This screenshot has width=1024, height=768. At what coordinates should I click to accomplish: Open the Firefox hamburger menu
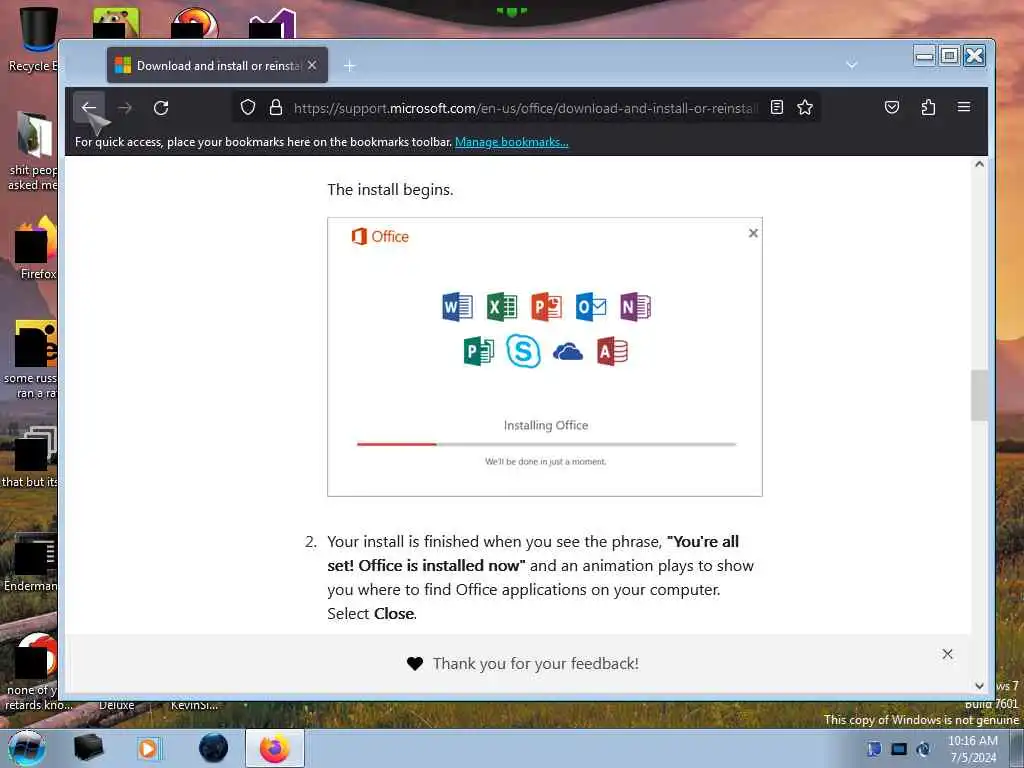click(963, 107)
